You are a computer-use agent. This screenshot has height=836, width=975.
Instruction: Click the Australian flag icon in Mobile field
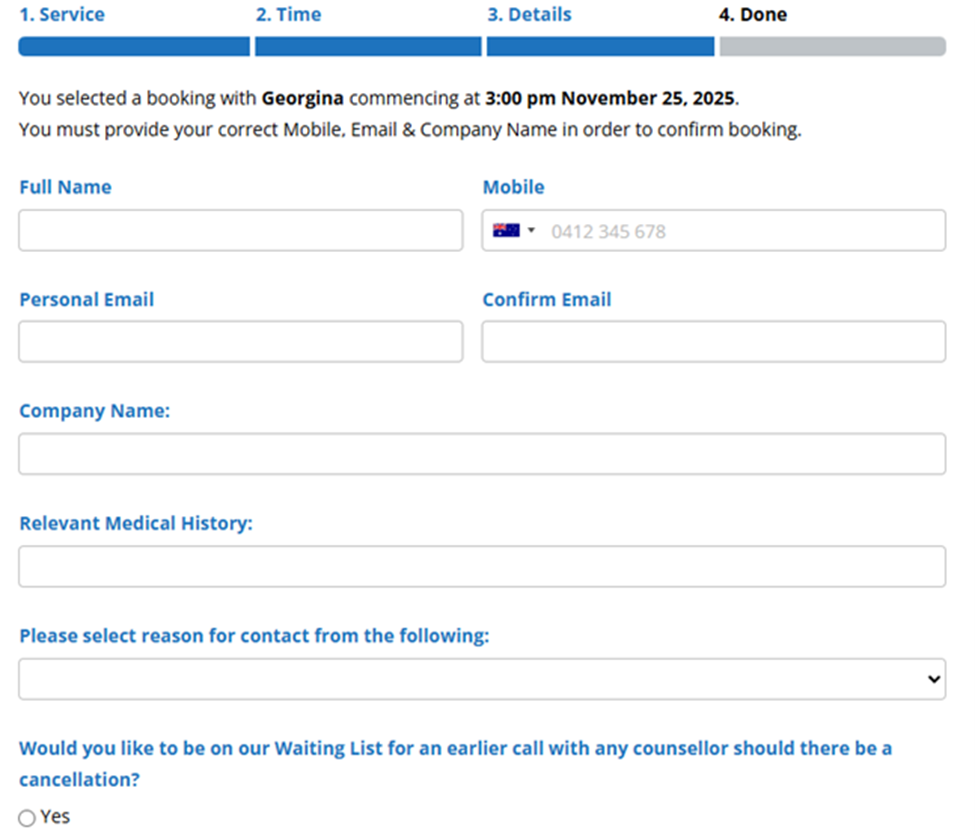click(505, 231)
